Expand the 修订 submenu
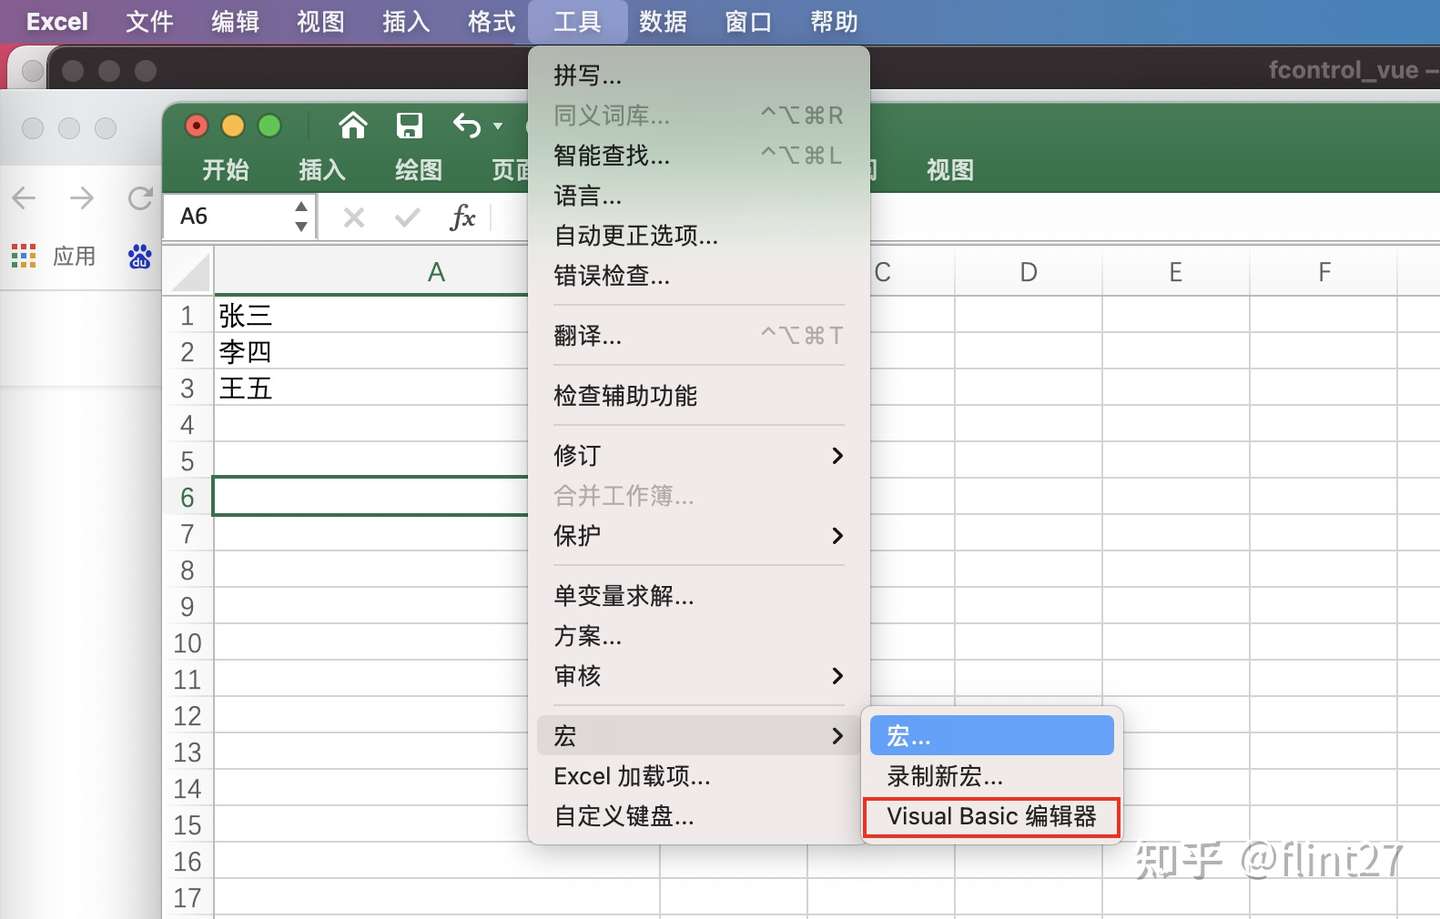 698,456
